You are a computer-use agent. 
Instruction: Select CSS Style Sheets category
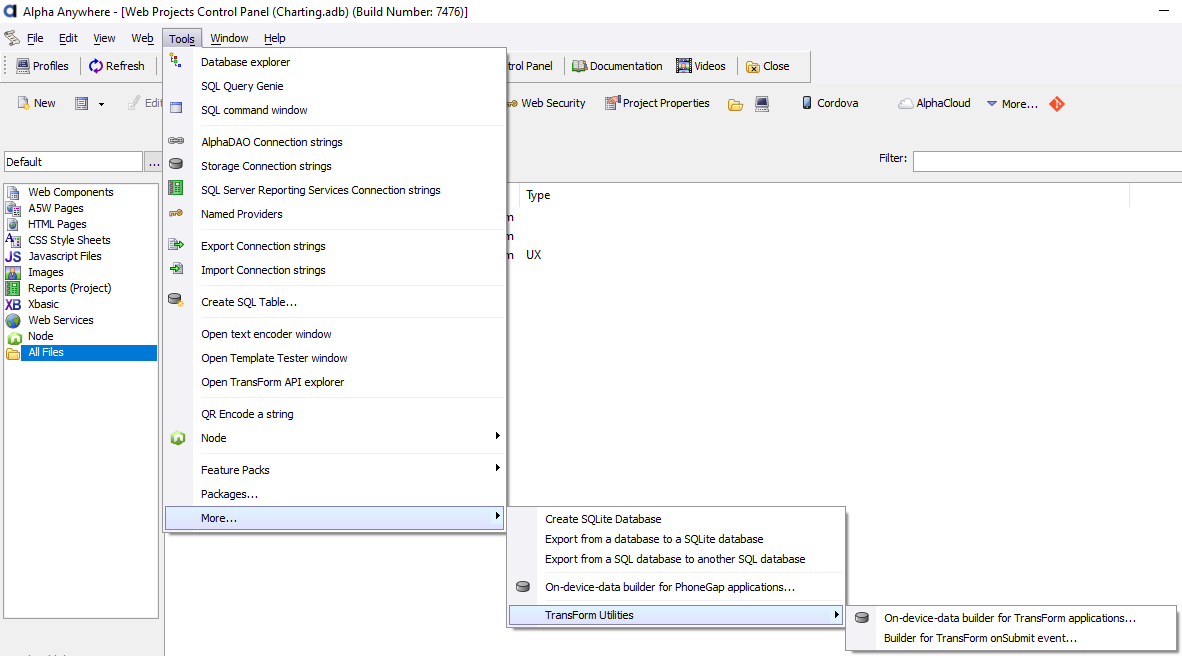(69, 240)
